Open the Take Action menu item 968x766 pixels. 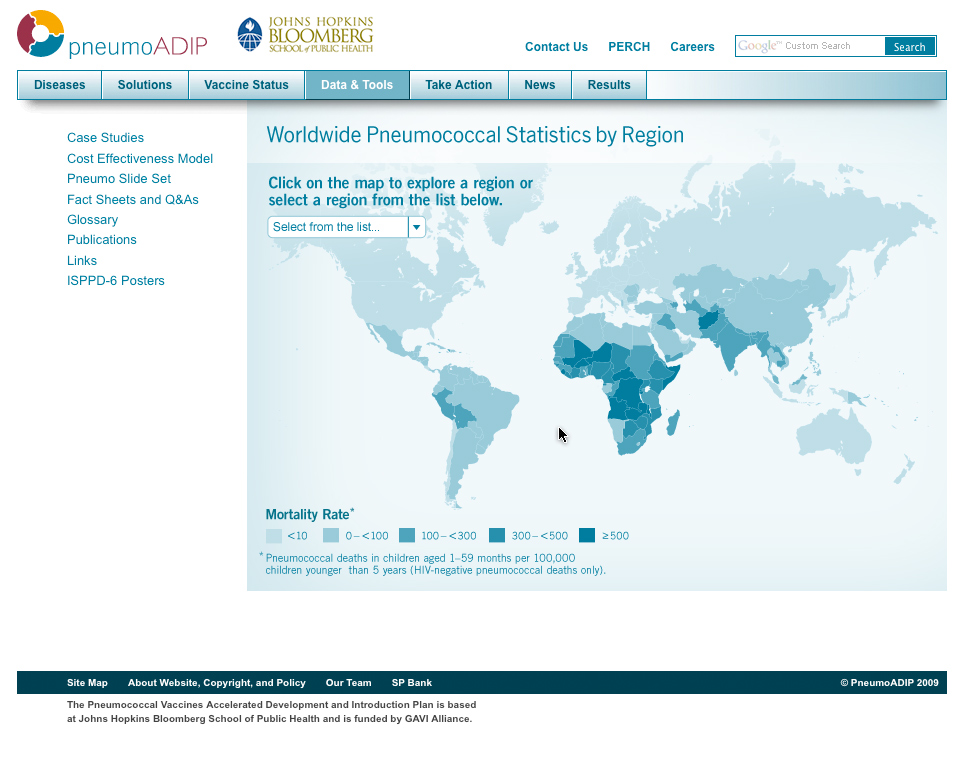tap(458, 85)
